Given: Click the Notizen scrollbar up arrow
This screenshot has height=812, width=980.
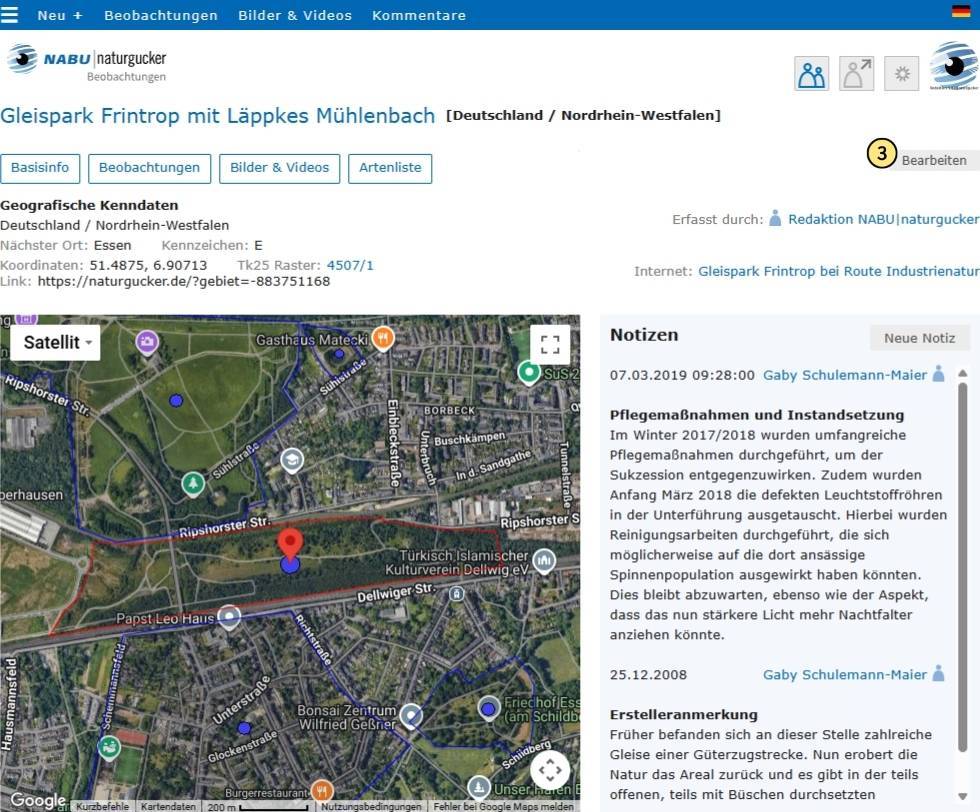Looking at the screenshot, I should pos(962,373).
